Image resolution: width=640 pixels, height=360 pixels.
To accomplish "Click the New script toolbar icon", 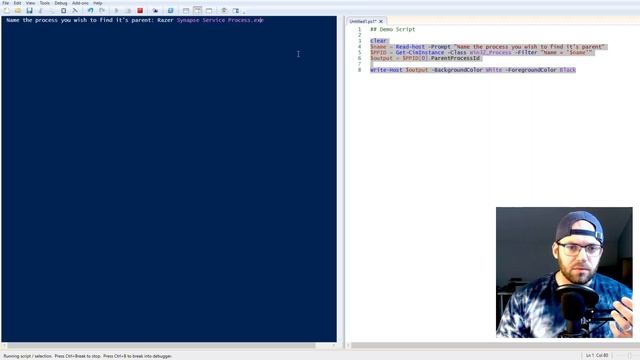I will [x=6, y=11].
